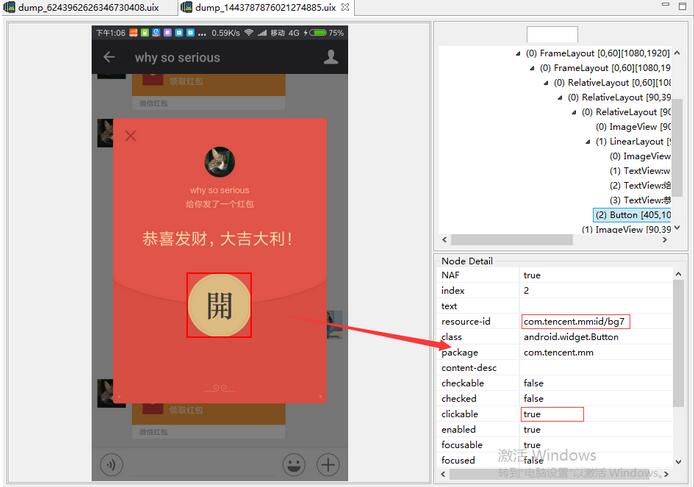Collapse the innermost RelativeLayout [90 node
694x487 pixels.
[574, 112]
